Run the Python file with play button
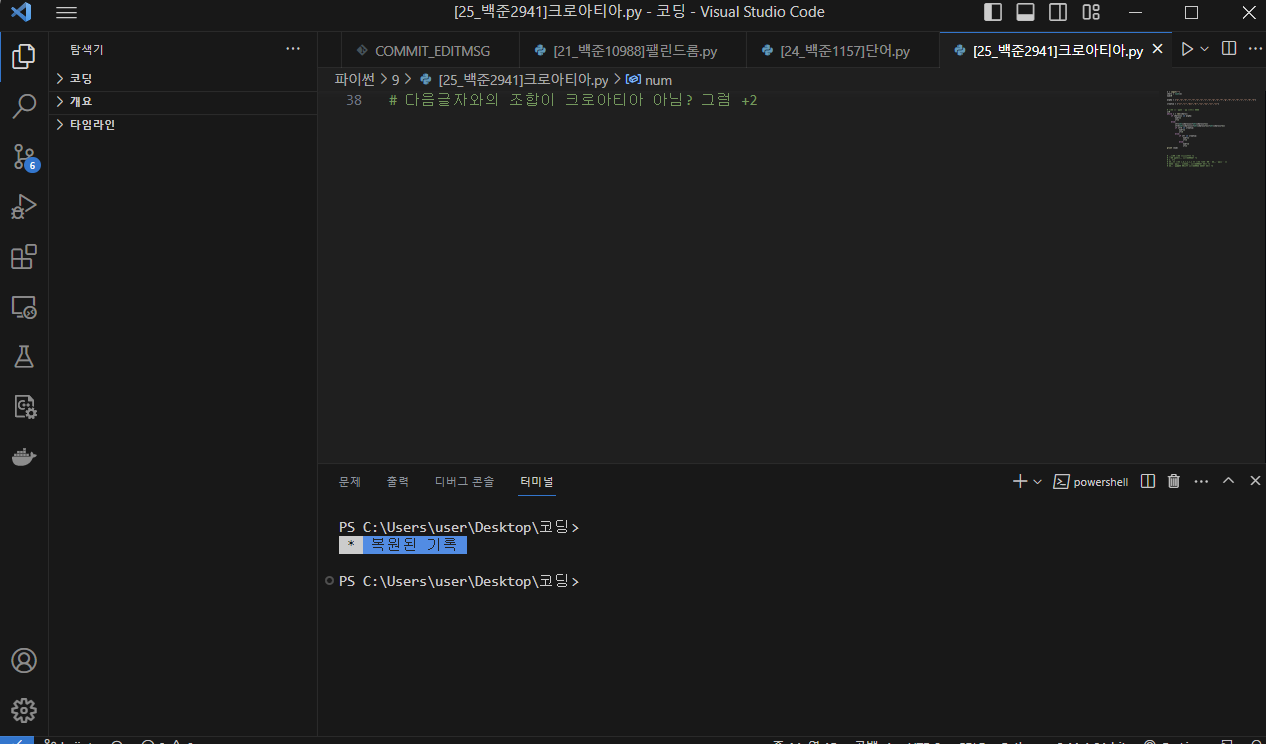Screen dimensions: 1266x744 tap(1187, 49)
